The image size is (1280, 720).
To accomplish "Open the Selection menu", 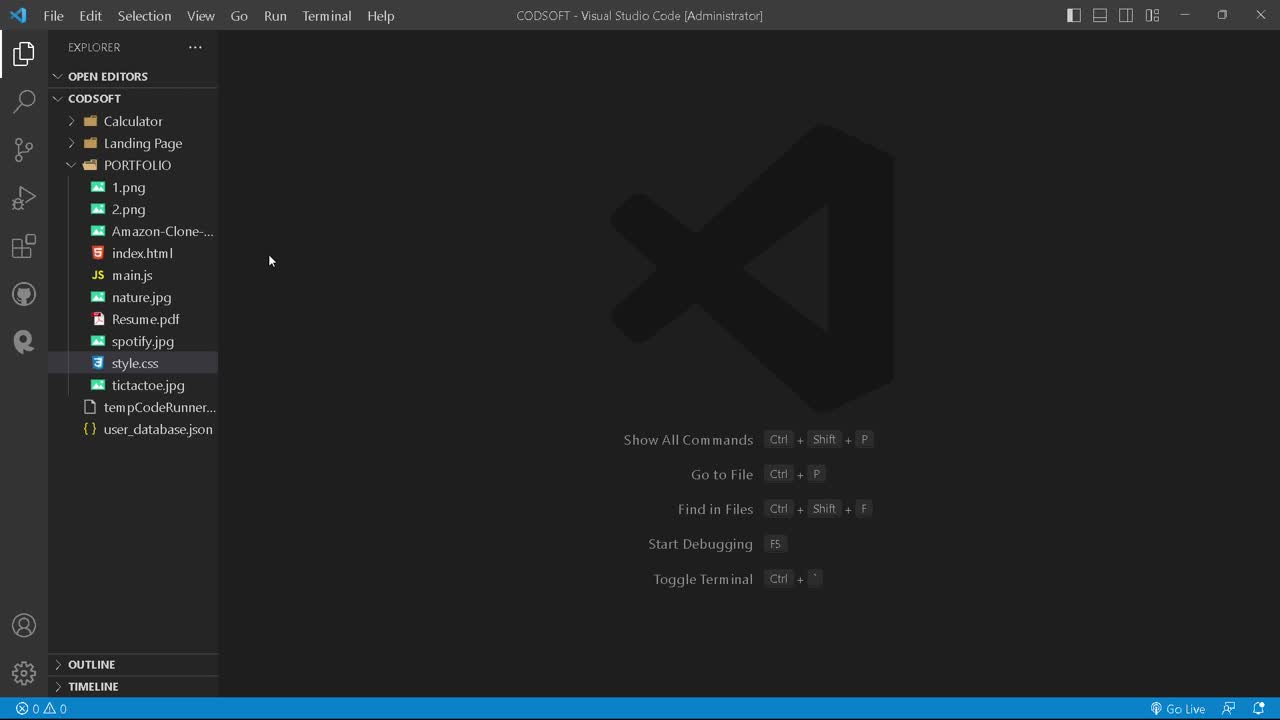I will (145, 16).
